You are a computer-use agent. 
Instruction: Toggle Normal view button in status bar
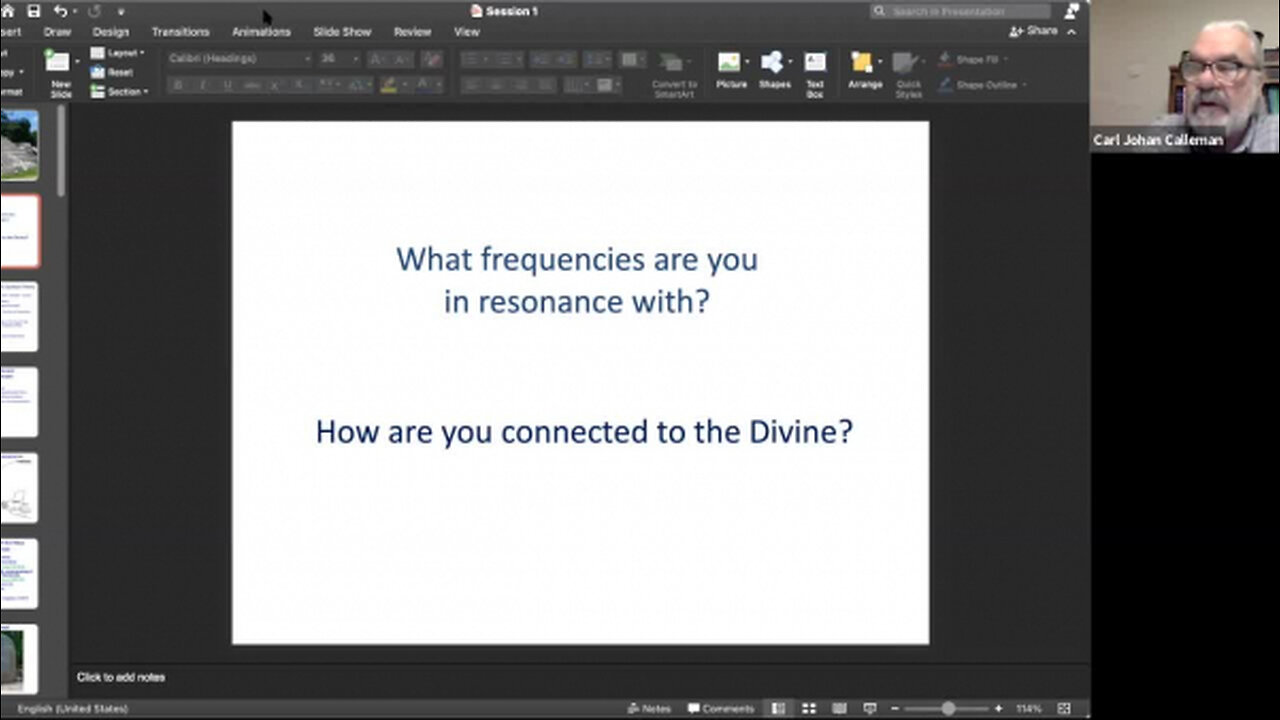pyautogui.click(x=778, y=708)
